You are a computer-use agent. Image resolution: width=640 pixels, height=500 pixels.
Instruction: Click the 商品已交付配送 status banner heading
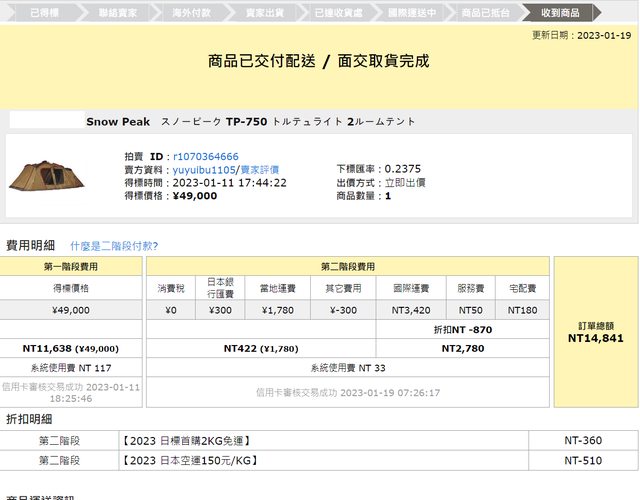(318, 61)
